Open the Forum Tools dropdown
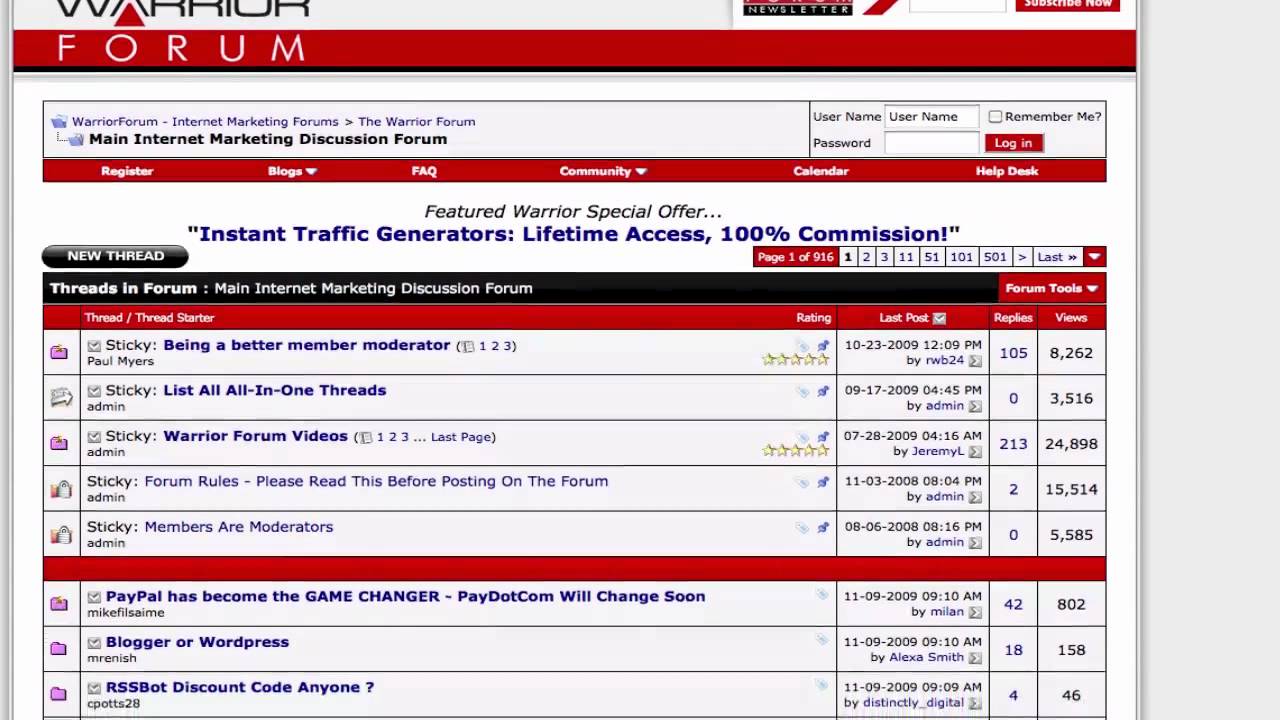 [x=1051, y=288]
